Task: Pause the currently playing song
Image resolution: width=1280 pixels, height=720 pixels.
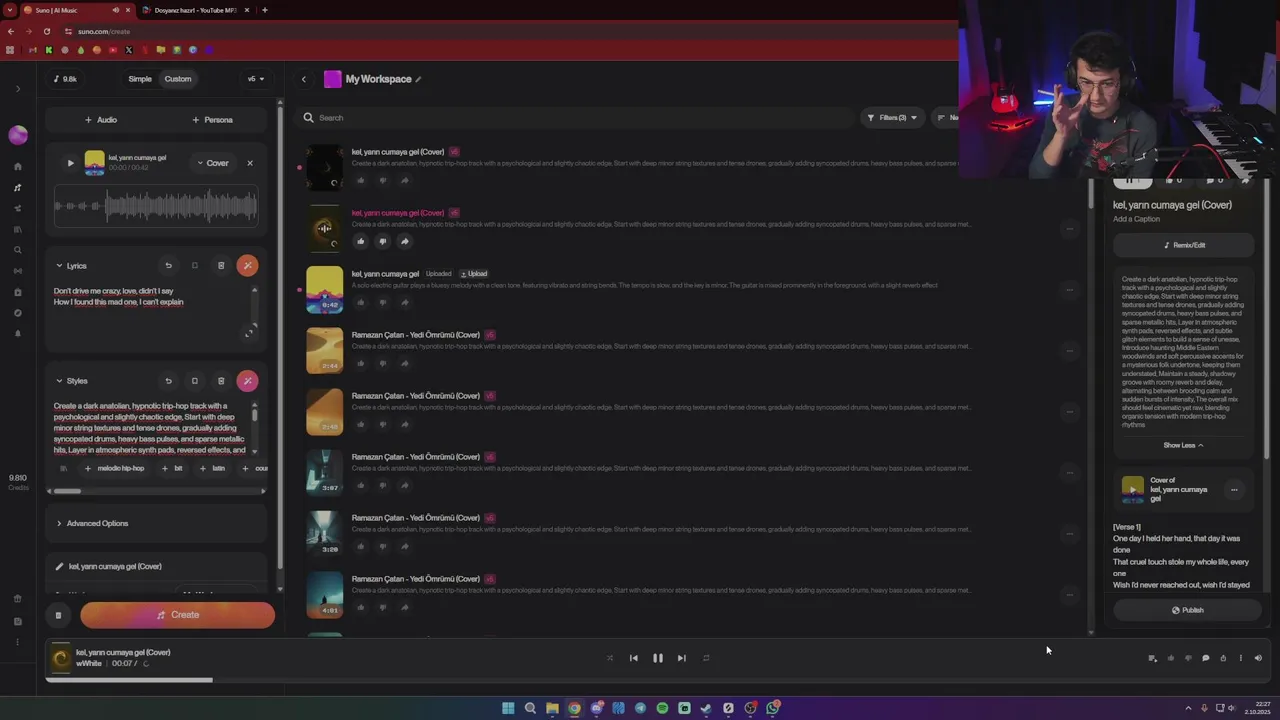Action: [657, 658]
